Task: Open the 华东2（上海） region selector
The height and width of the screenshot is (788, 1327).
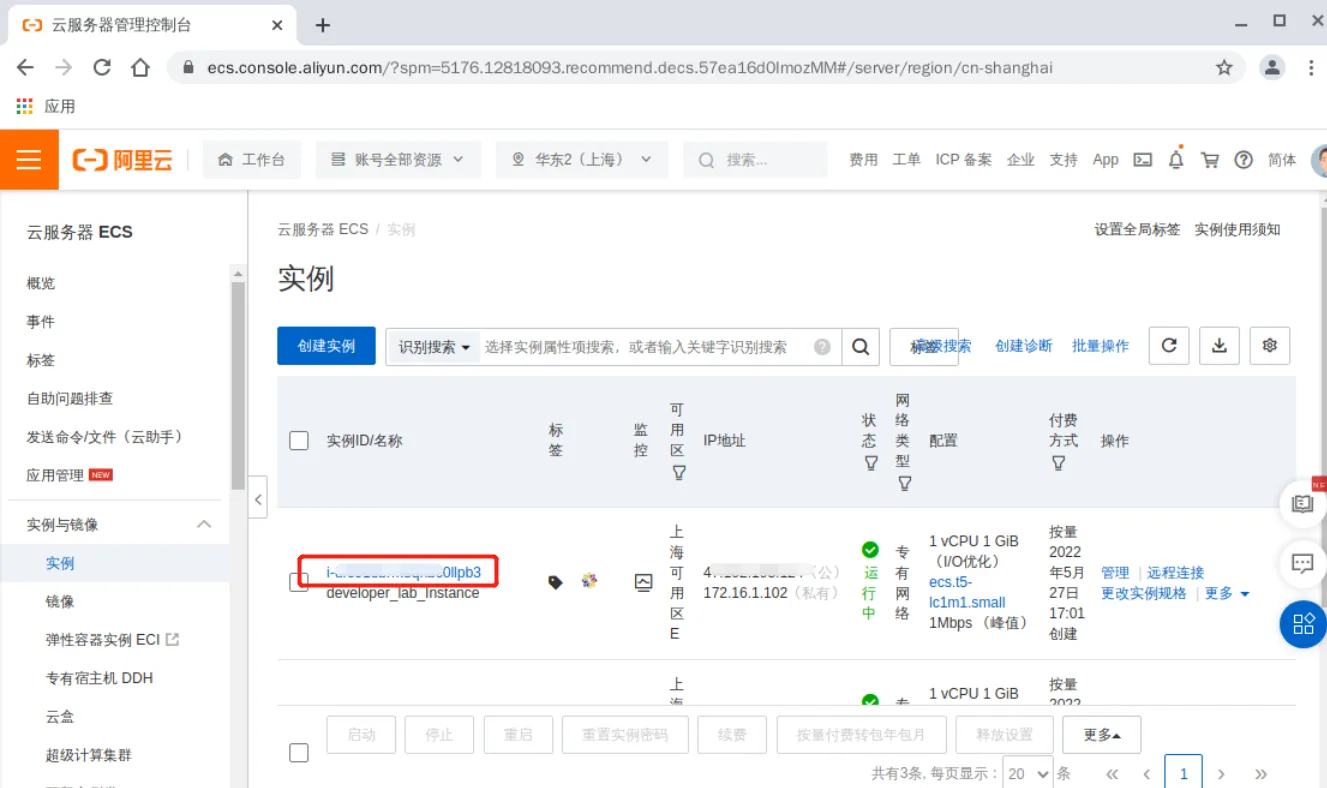Action: (582, 160)
